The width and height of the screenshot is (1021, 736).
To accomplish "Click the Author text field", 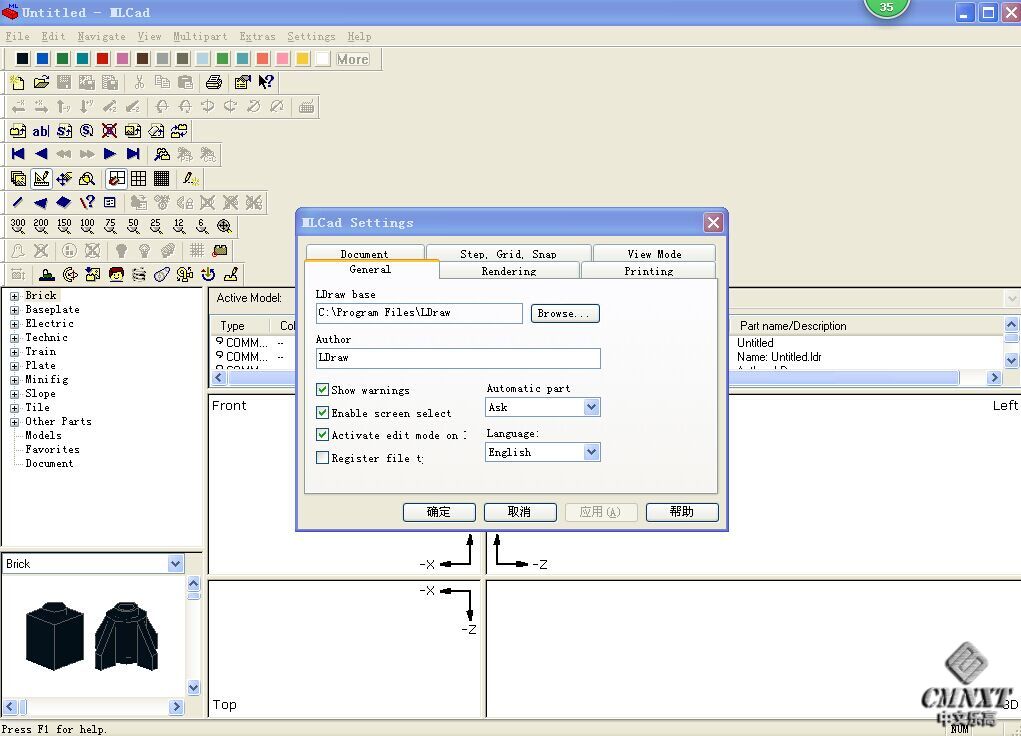I will click(x=458, y=358).
